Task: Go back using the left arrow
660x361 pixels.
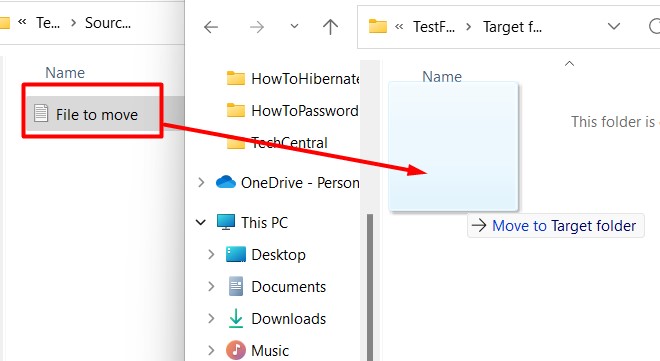Action: click(211, 27)
